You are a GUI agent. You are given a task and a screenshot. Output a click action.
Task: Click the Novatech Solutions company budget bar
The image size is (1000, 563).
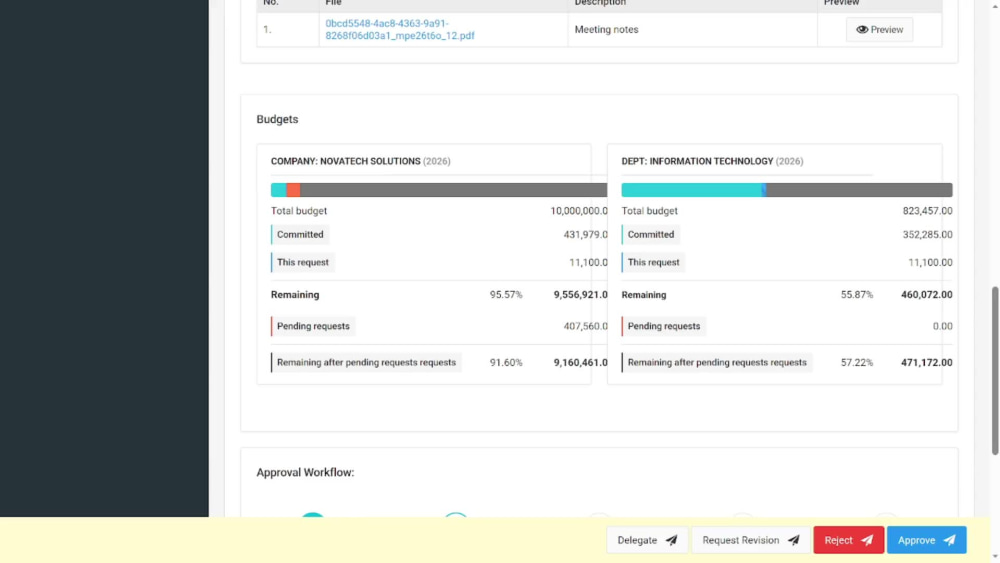point(439,190)
